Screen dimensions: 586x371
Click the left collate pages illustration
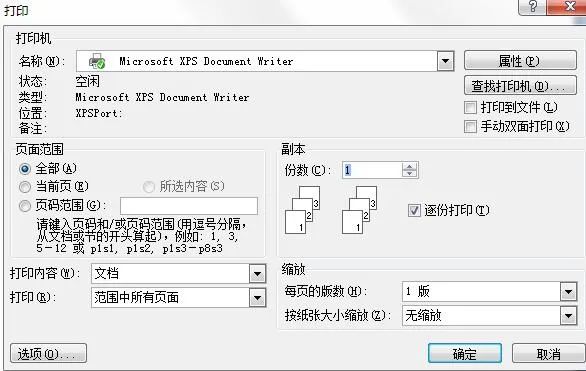(302, 210)
